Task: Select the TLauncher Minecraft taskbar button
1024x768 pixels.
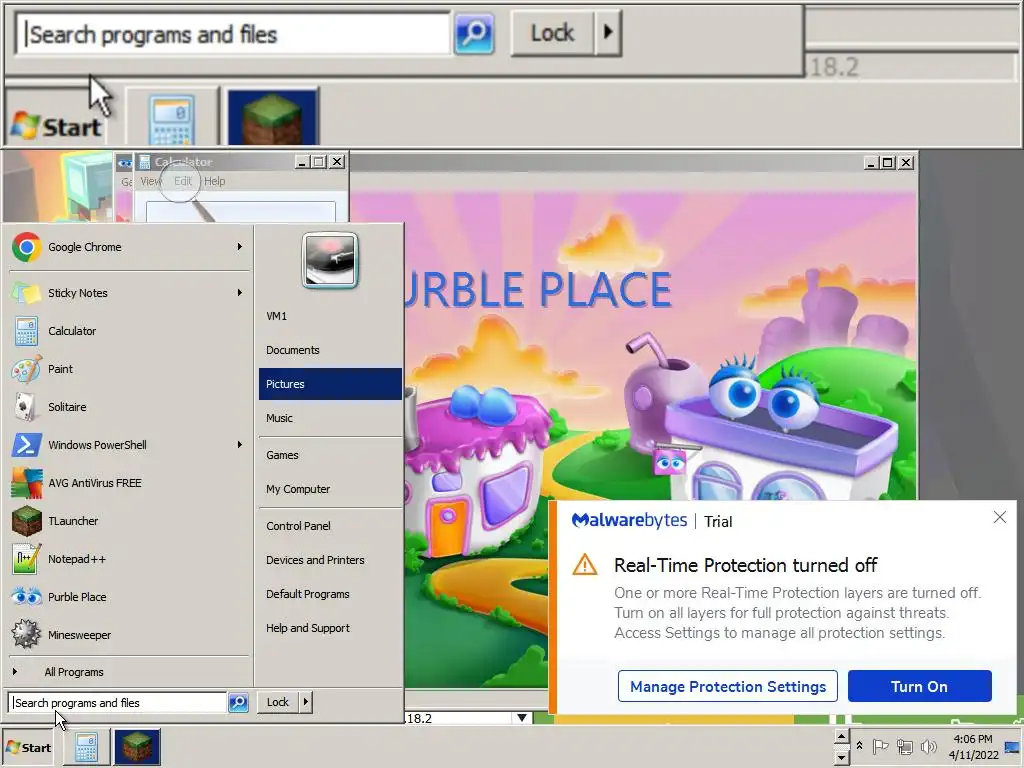Action: tap(137, 747)
